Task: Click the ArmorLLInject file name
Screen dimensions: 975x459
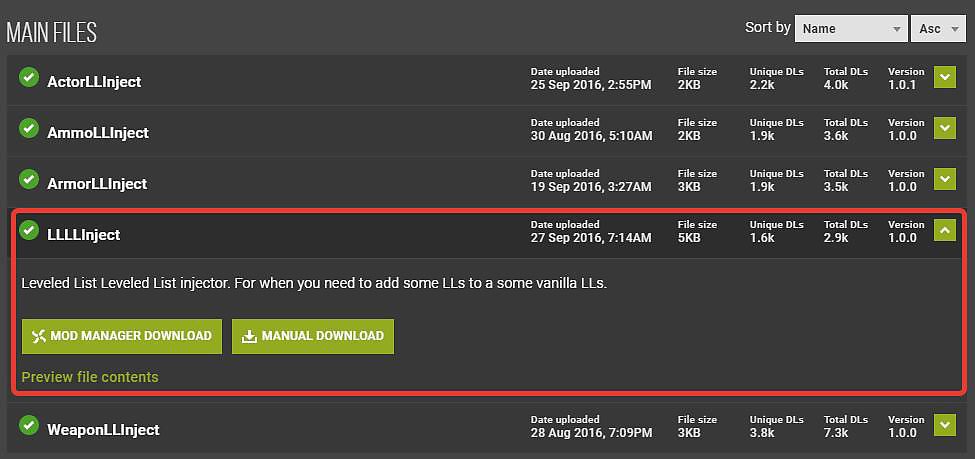Action: [97, 184]
